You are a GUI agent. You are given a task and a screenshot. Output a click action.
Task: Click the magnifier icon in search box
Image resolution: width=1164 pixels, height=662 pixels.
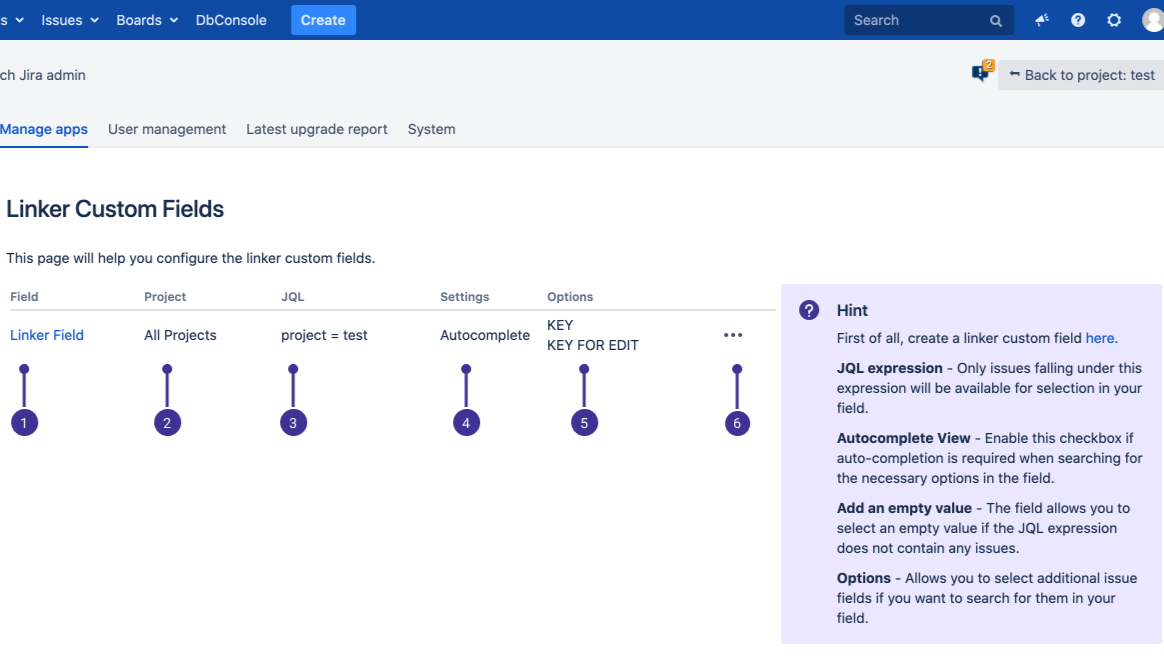click(995, 21)
